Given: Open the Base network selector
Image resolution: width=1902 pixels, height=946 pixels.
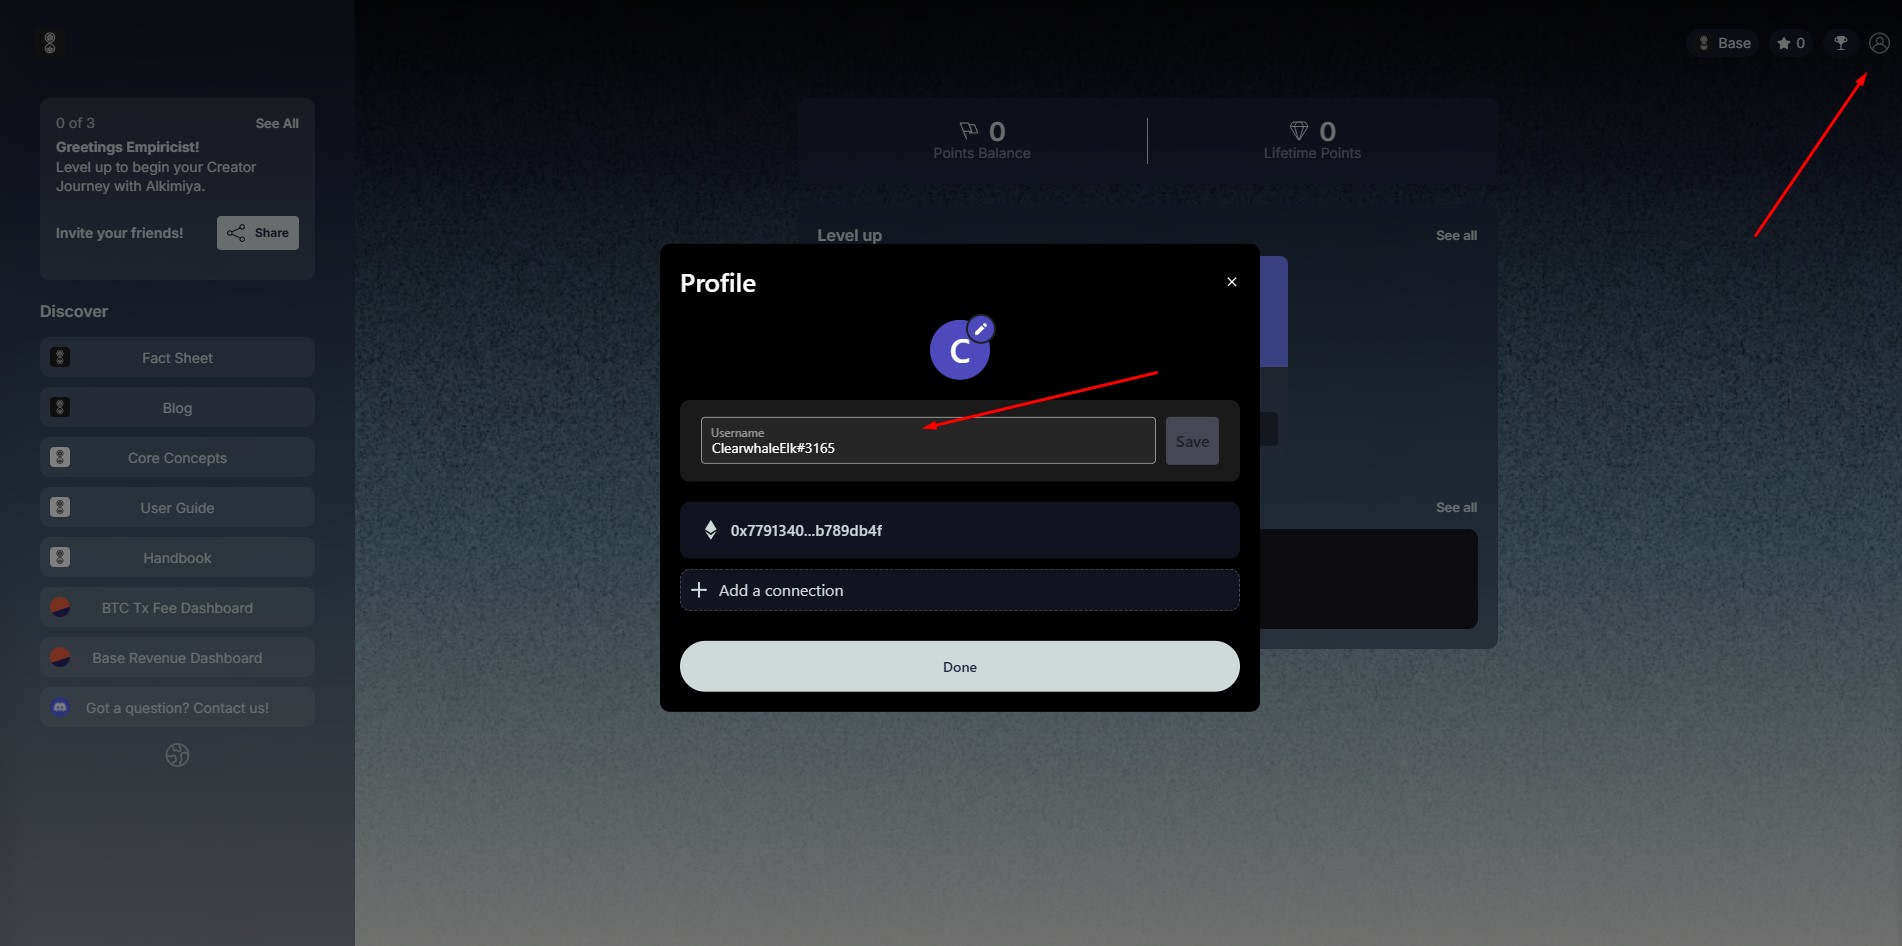Looking at the screenshot, I should (1724, 43).
